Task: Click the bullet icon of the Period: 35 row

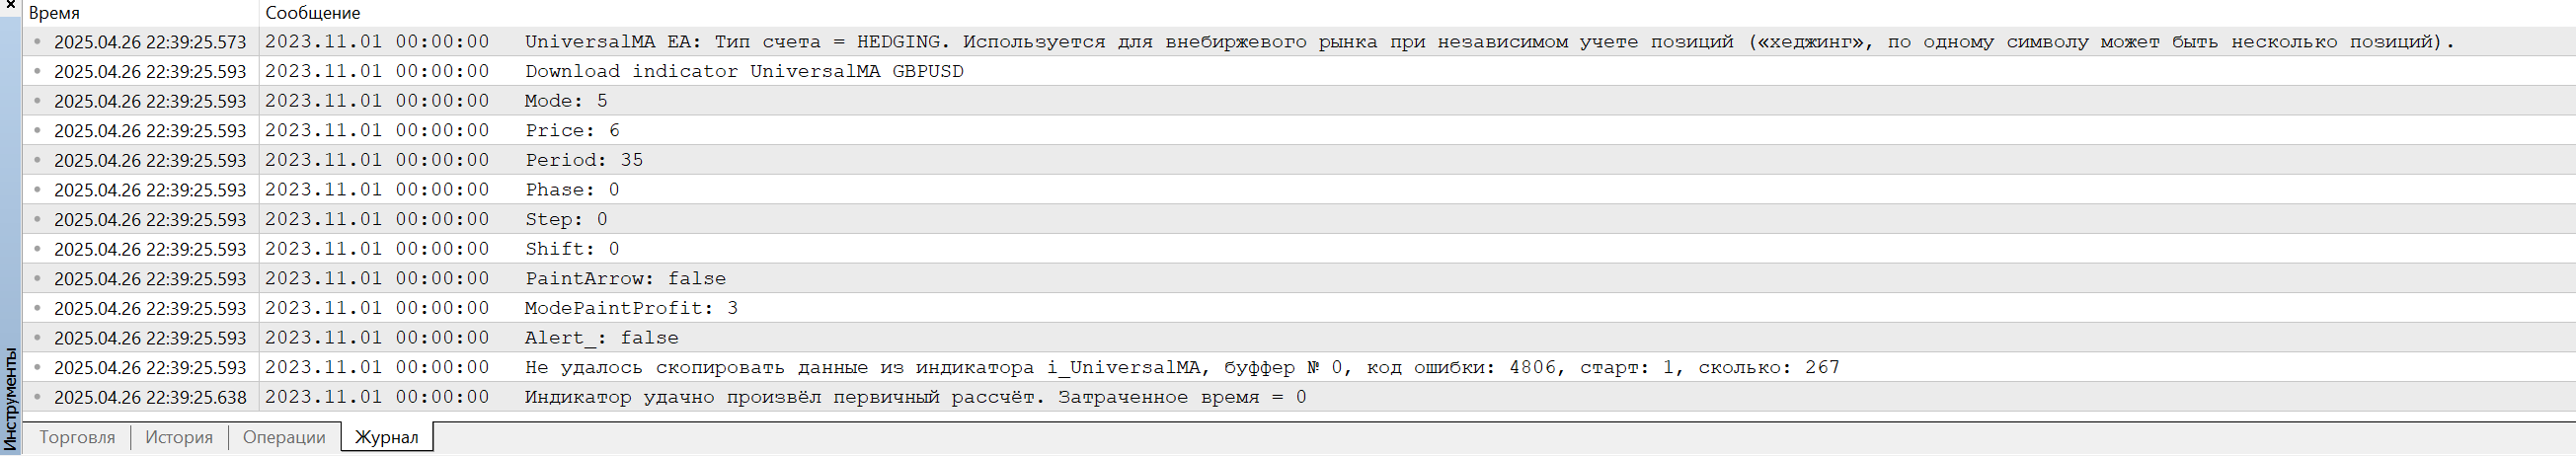Action: point(38,160)
